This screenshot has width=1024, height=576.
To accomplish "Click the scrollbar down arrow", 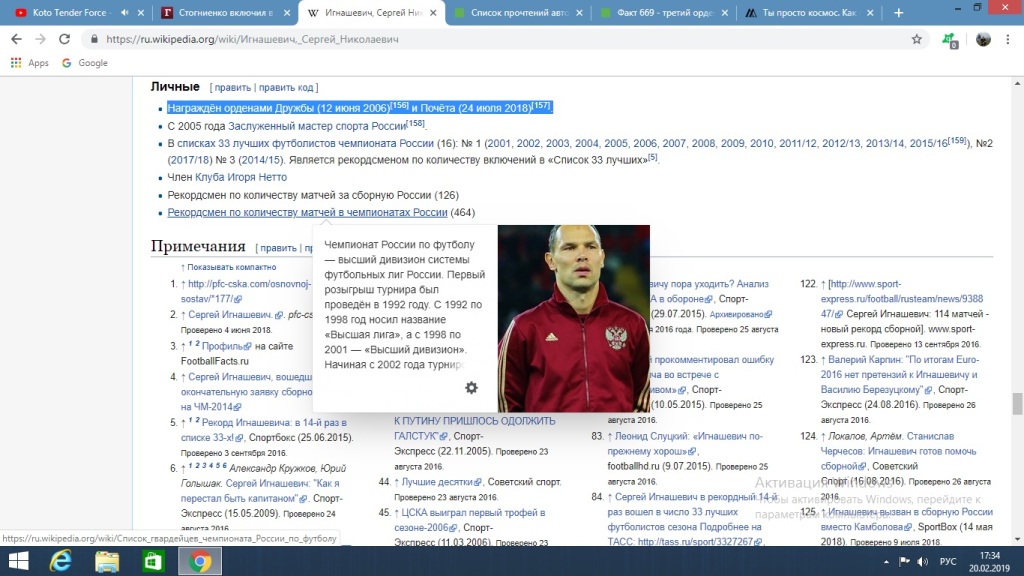I will click(1017, 540).
